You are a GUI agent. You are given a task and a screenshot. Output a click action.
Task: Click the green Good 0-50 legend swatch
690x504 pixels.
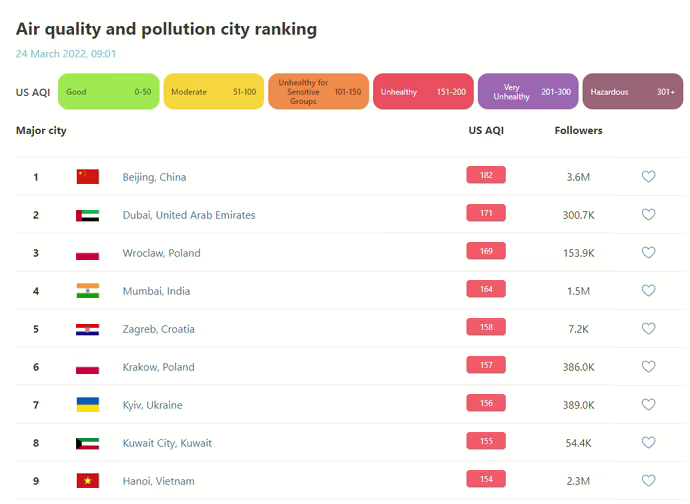coord(108,92)
